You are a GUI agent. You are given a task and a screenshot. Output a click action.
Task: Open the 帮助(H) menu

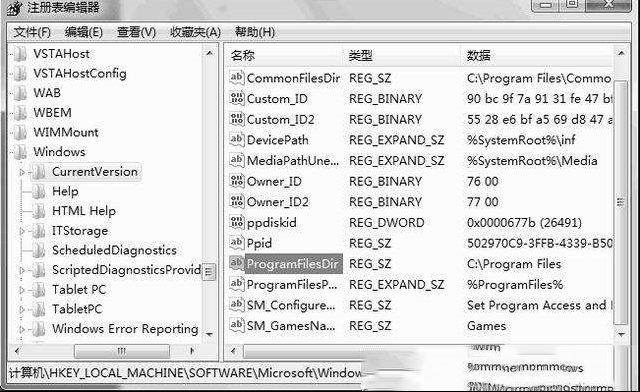point(255,32)
